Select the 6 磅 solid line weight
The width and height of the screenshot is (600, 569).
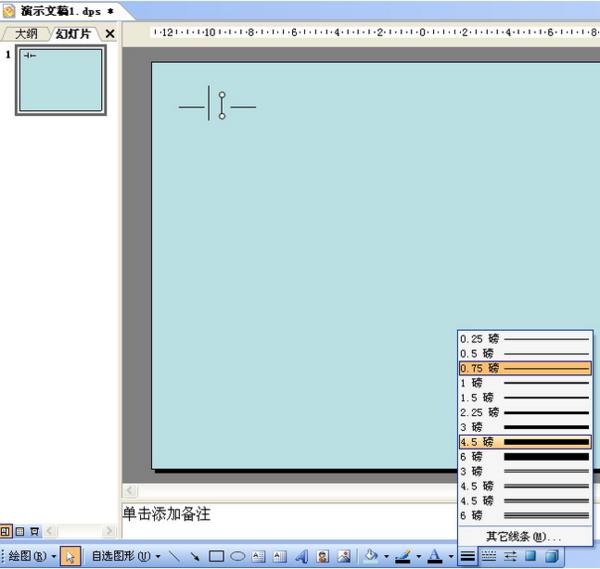[525, 457]
